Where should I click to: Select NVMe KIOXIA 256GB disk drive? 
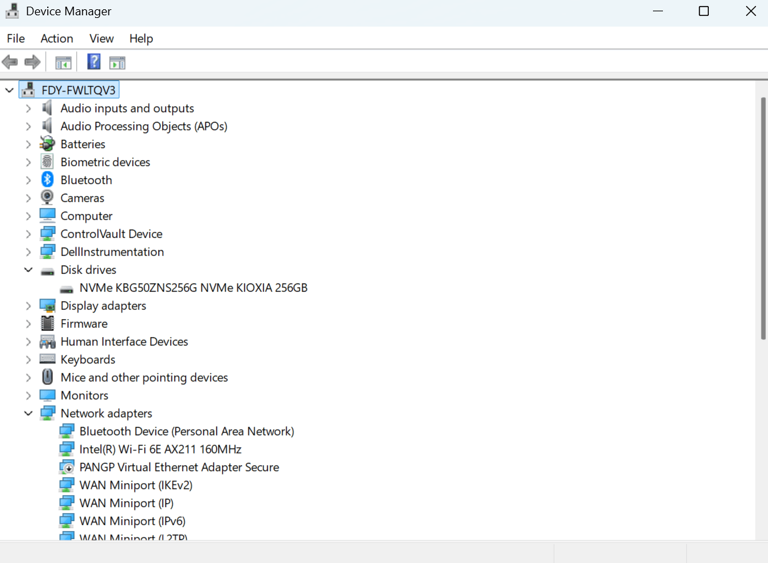coord(193,288)
